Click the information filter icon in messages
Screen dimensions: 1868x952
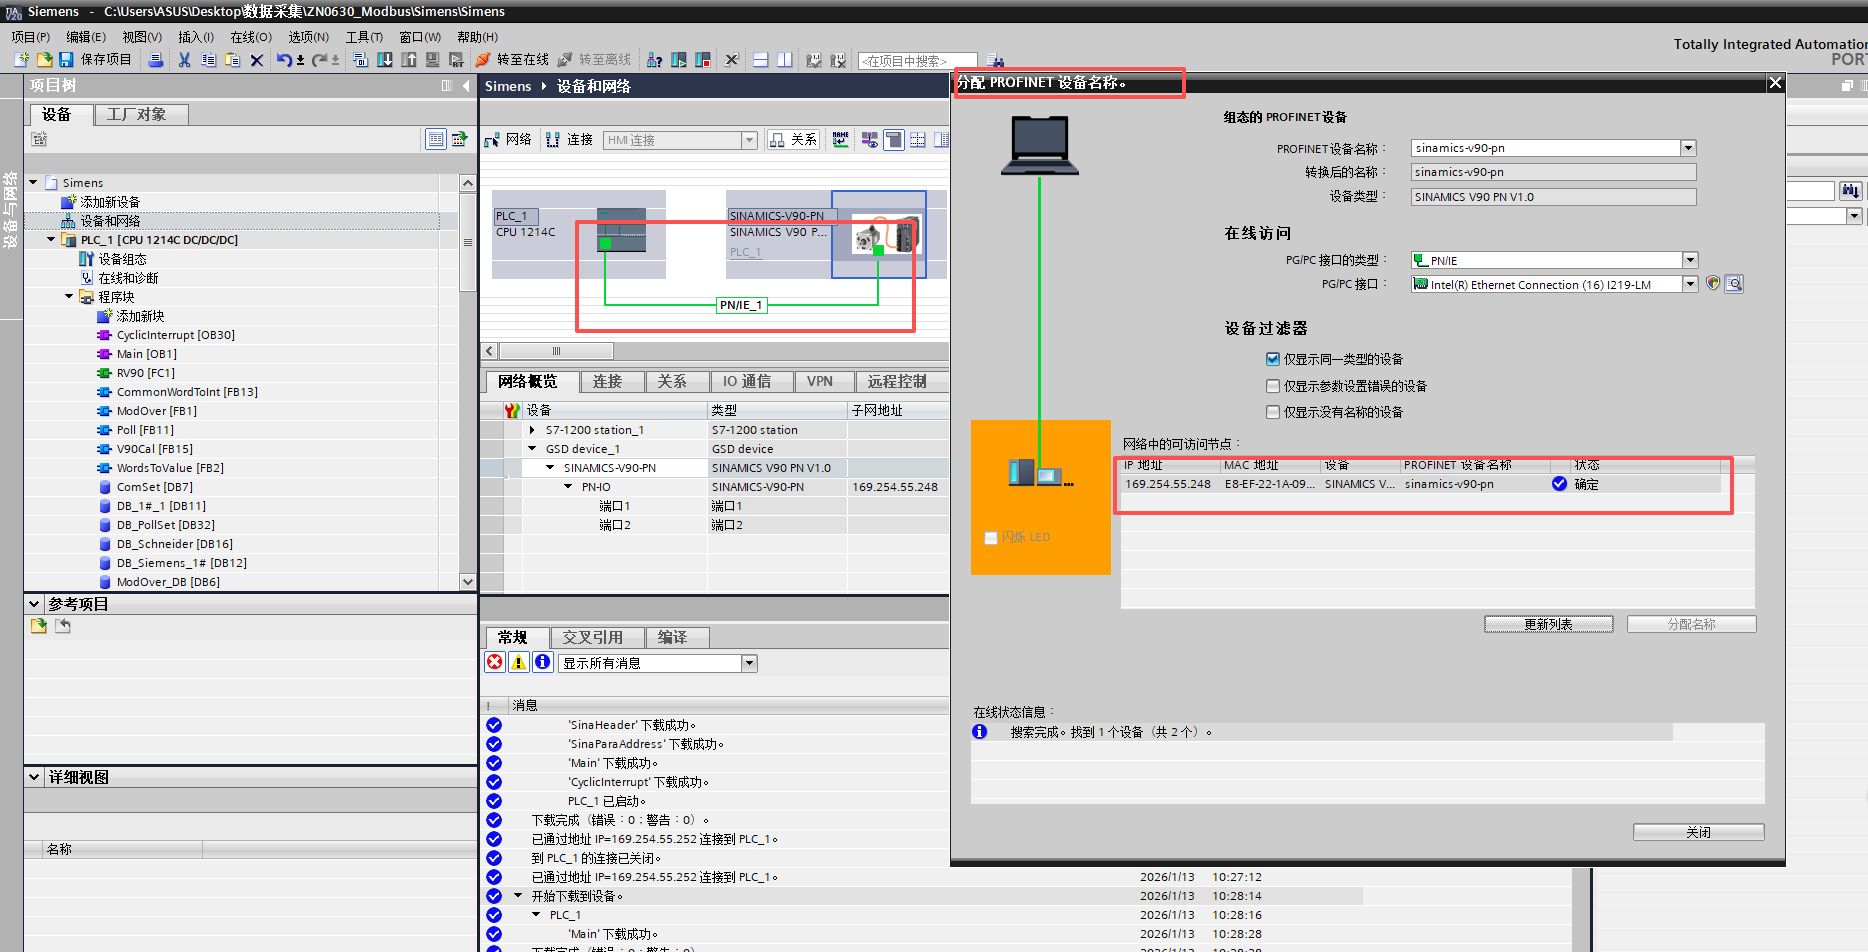coord(543,662)
